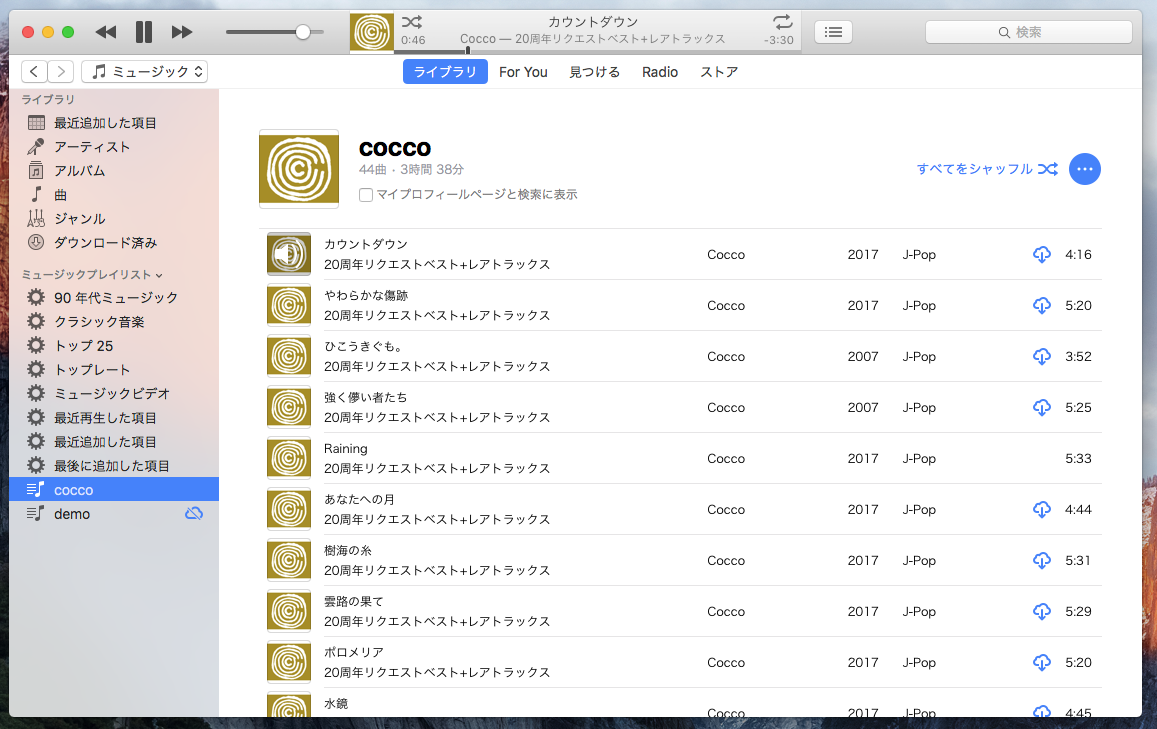Toggle shuffle icon in now playing bar
The height and width of the screenshot is (729, 1157).
pos(411,22)
